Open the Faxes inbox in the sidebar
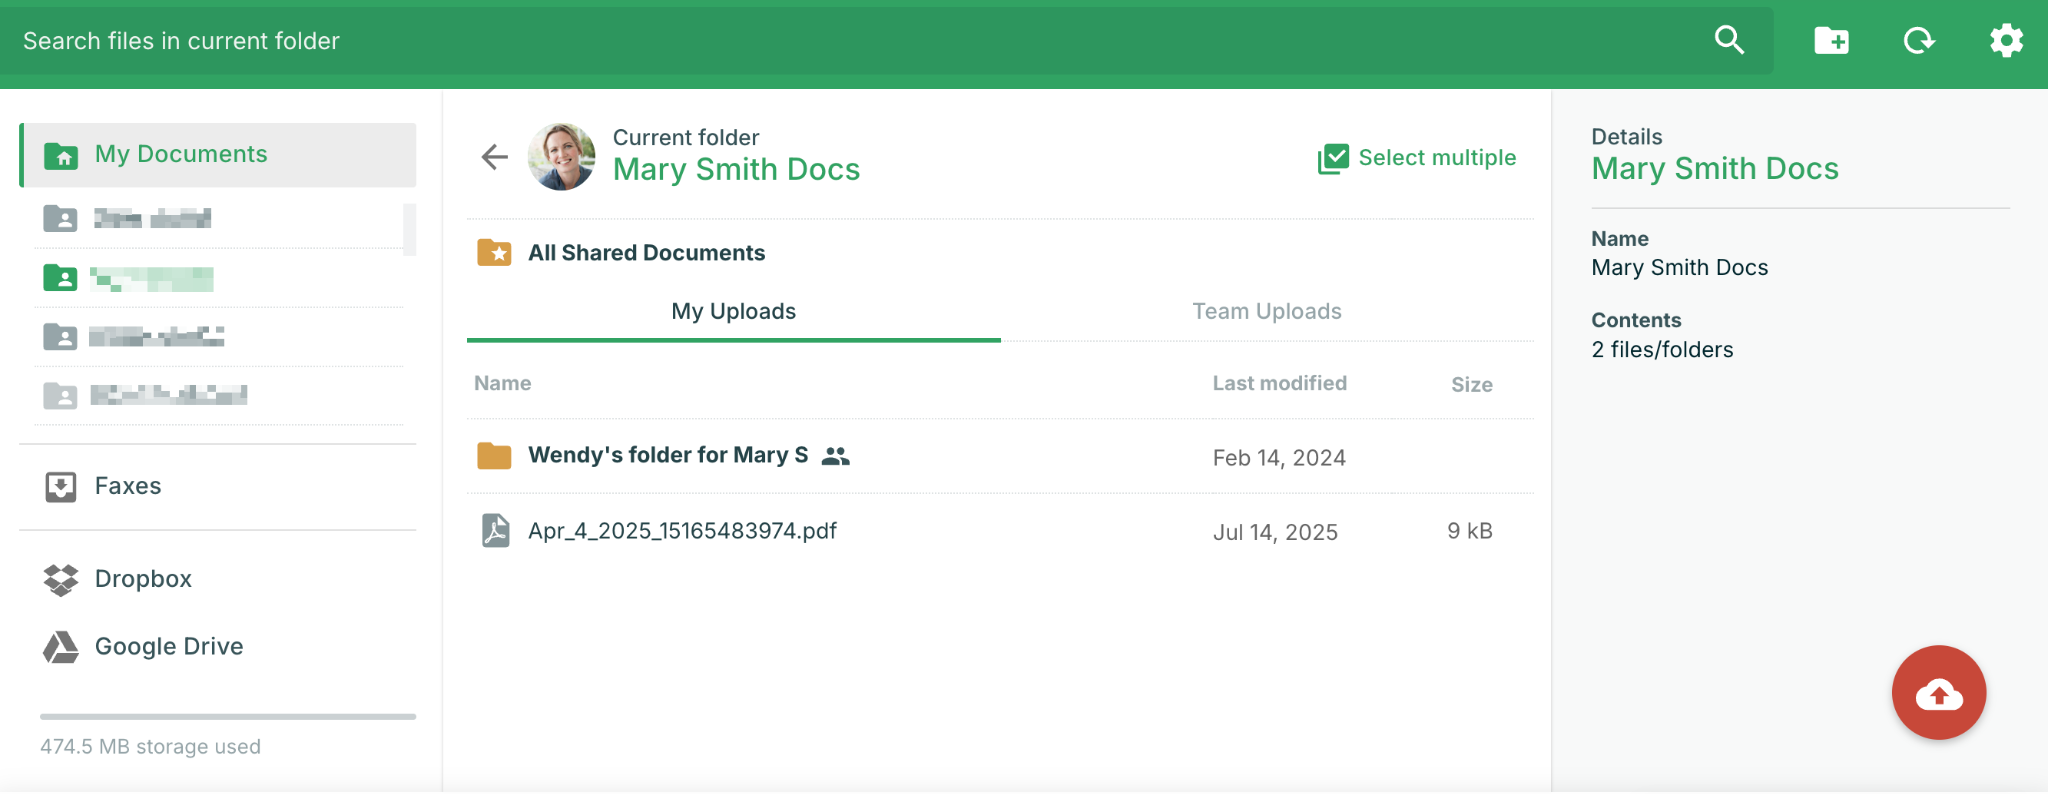 pos(127,486)
